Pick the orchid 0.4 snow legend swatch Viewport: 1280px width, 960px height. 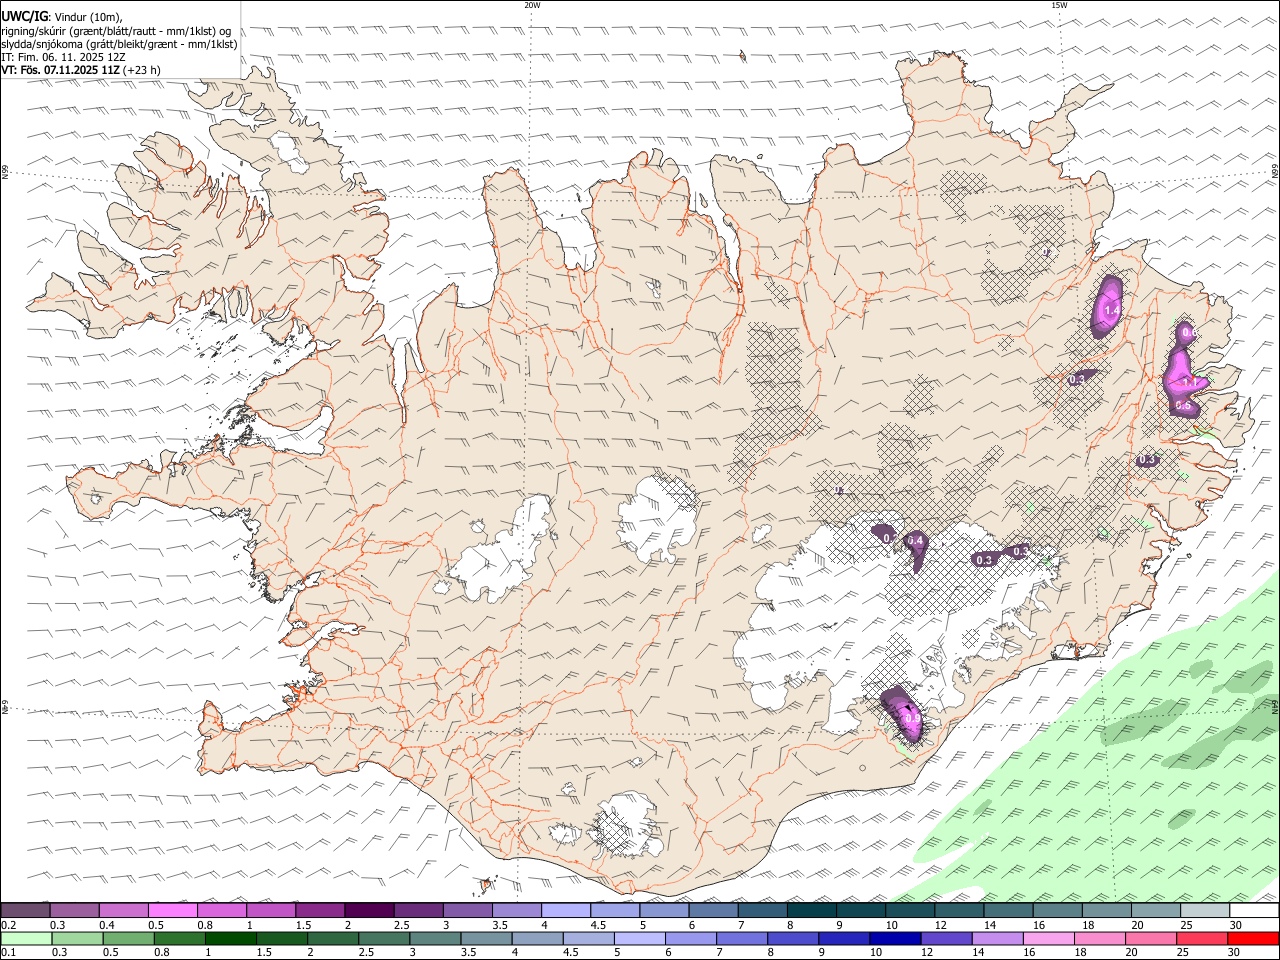(x=123, y=910)
